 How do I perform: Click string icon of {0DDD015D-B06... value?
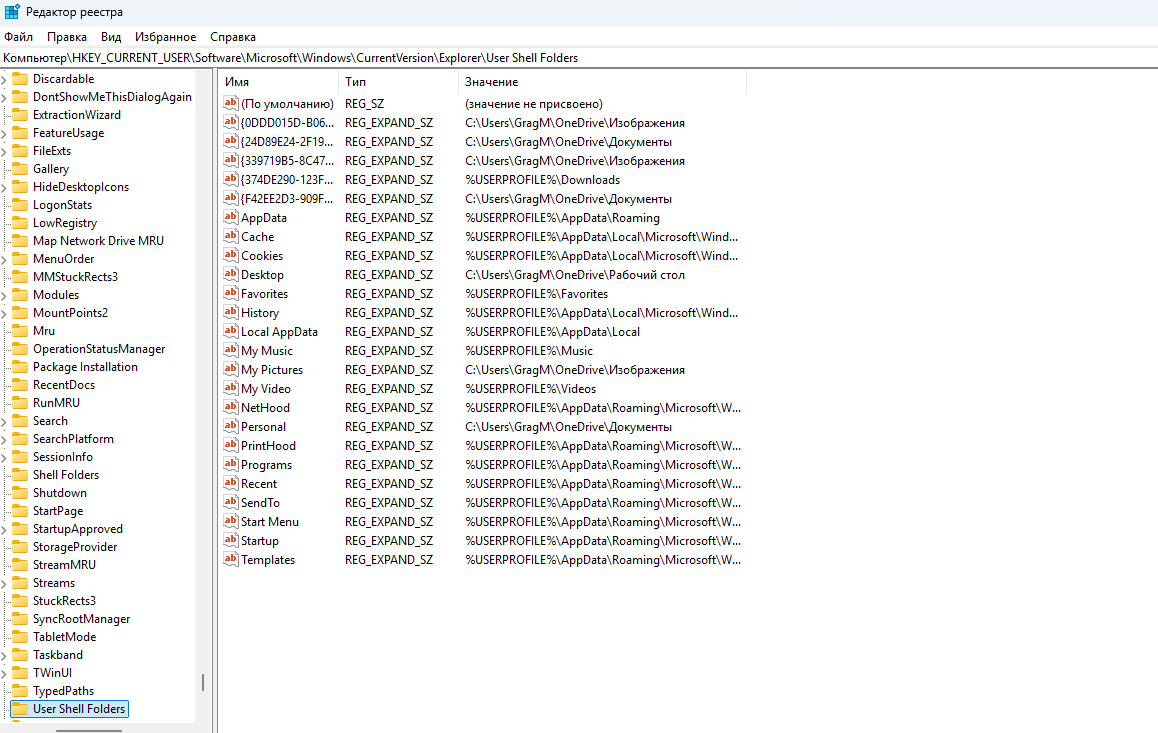pyautogui.click(x=230, y=123)
